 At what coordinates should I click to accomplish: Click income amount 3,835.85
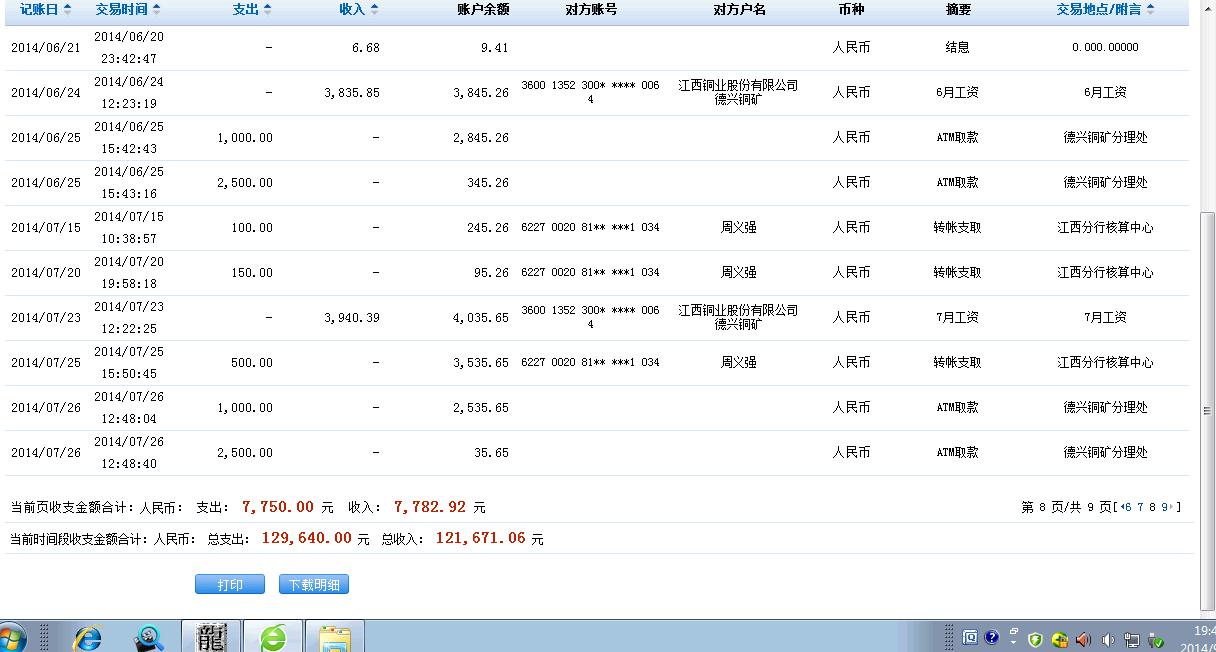pos(352,93)
